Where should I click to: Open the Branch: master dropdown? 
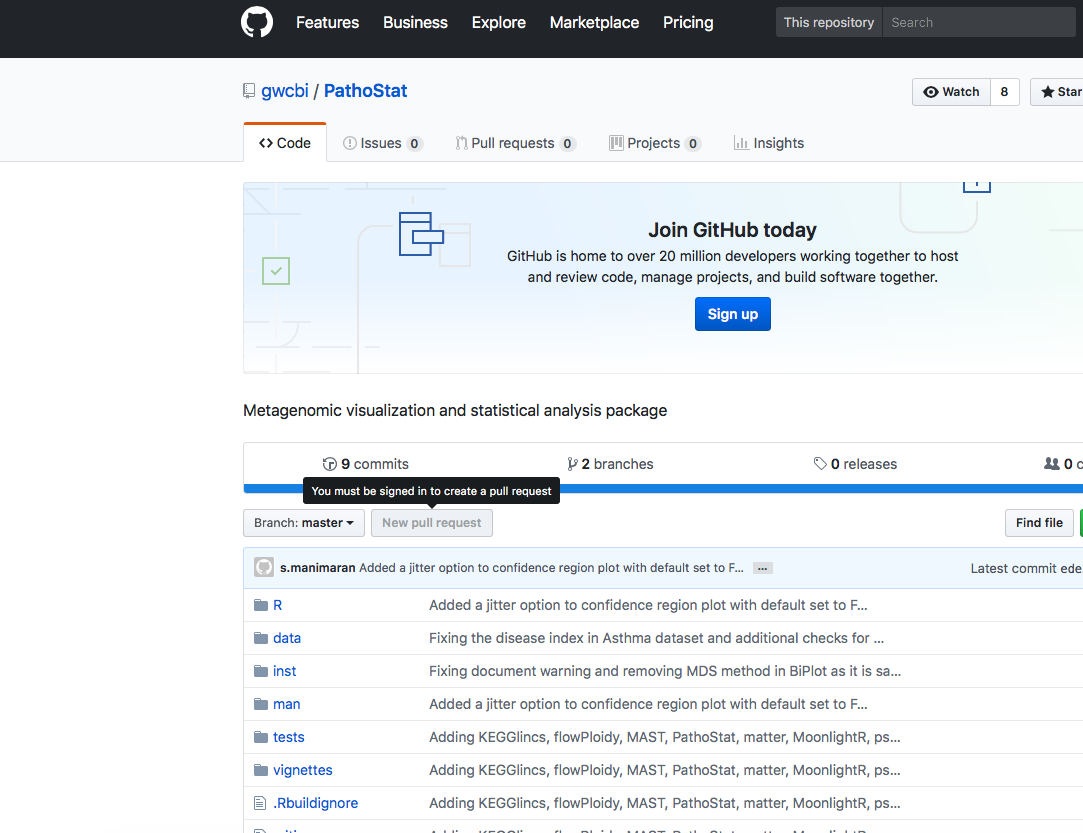(x=304, y=523)
